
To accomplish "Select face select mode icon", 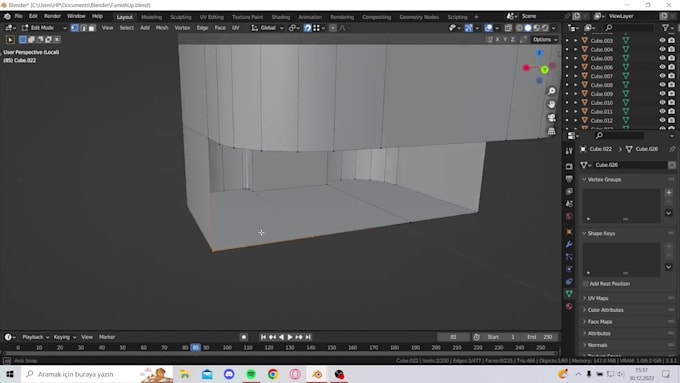I will click(x=92, y=28).
